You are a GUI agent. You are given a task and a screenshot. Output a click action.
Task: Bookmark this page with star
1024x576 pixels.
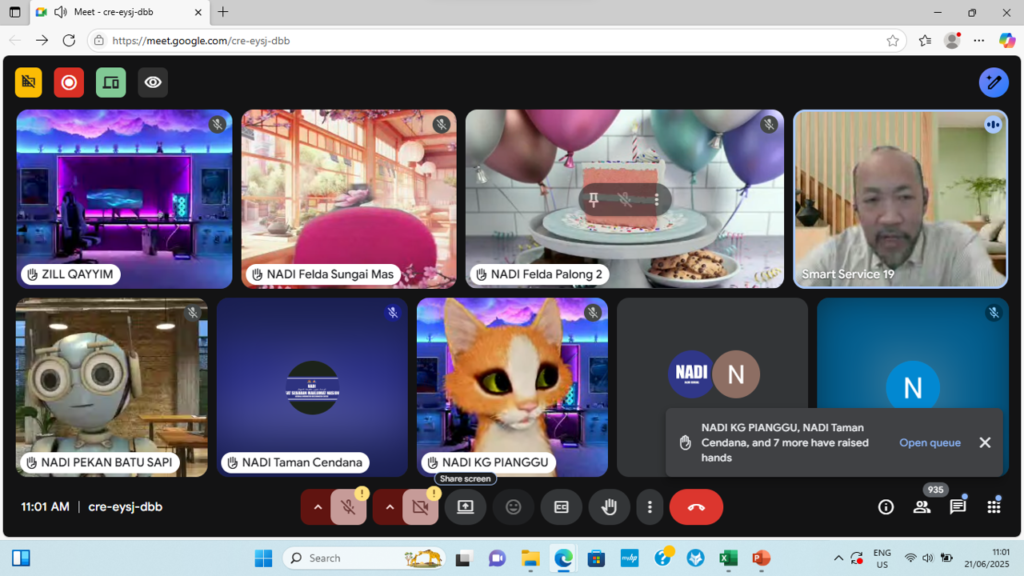click(x=892, y=40)
